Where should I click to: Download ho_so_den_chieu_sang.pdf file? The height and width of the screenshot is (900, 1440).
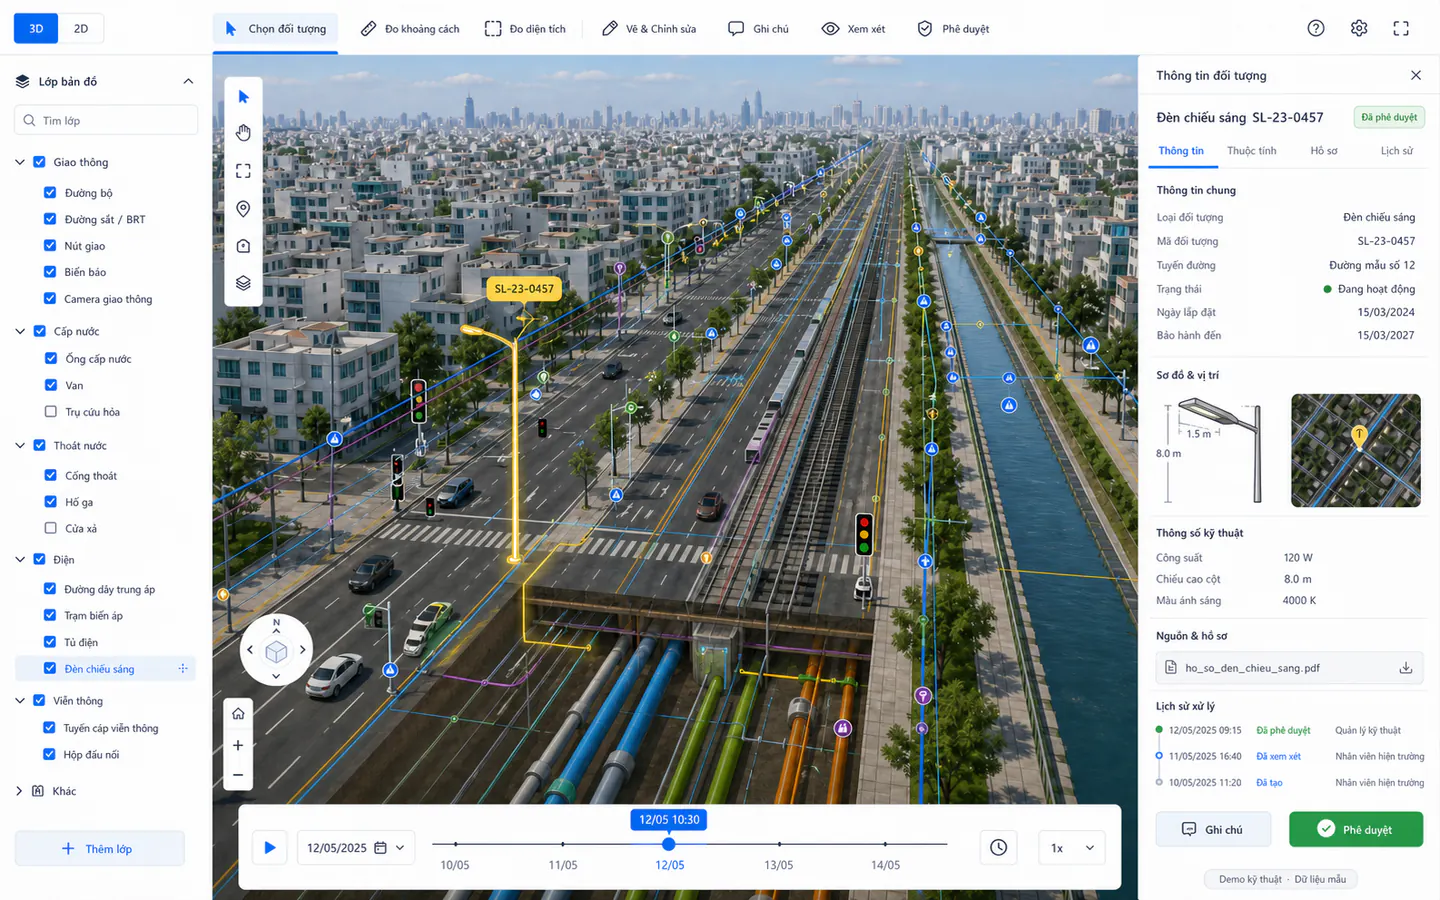pos(1405,668)
